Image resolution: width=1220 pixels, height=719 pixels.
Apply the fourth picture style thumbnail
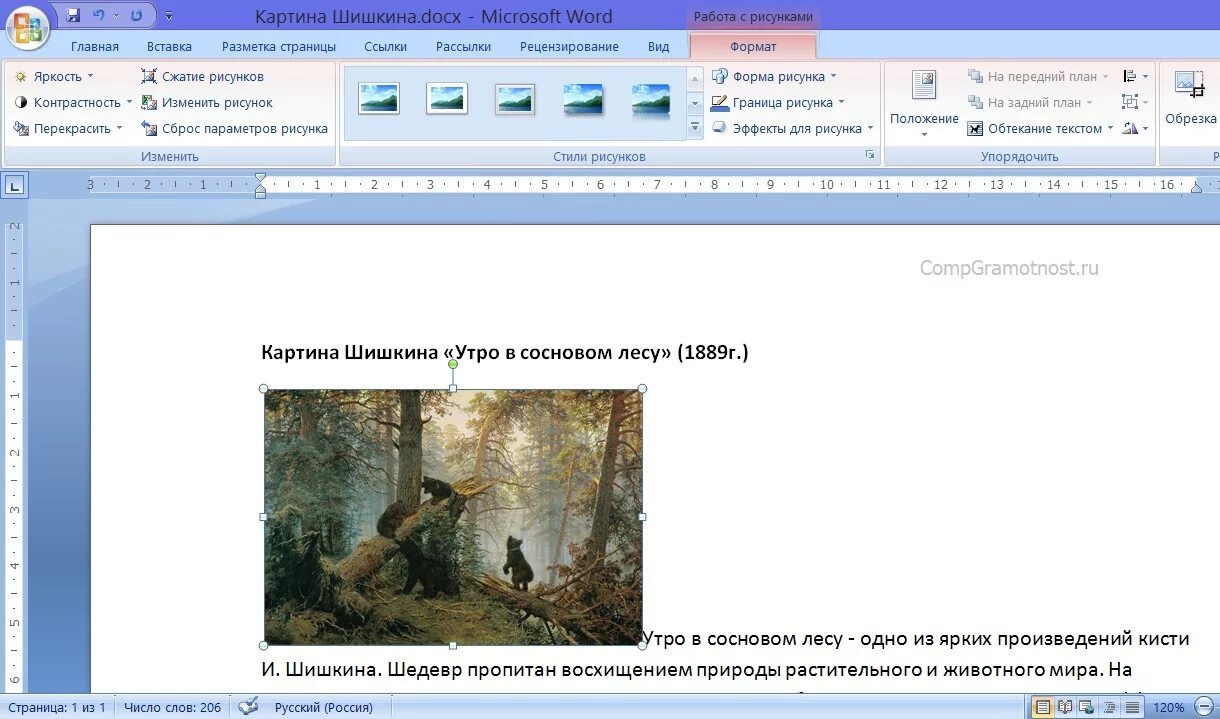[x=583, y=98]
